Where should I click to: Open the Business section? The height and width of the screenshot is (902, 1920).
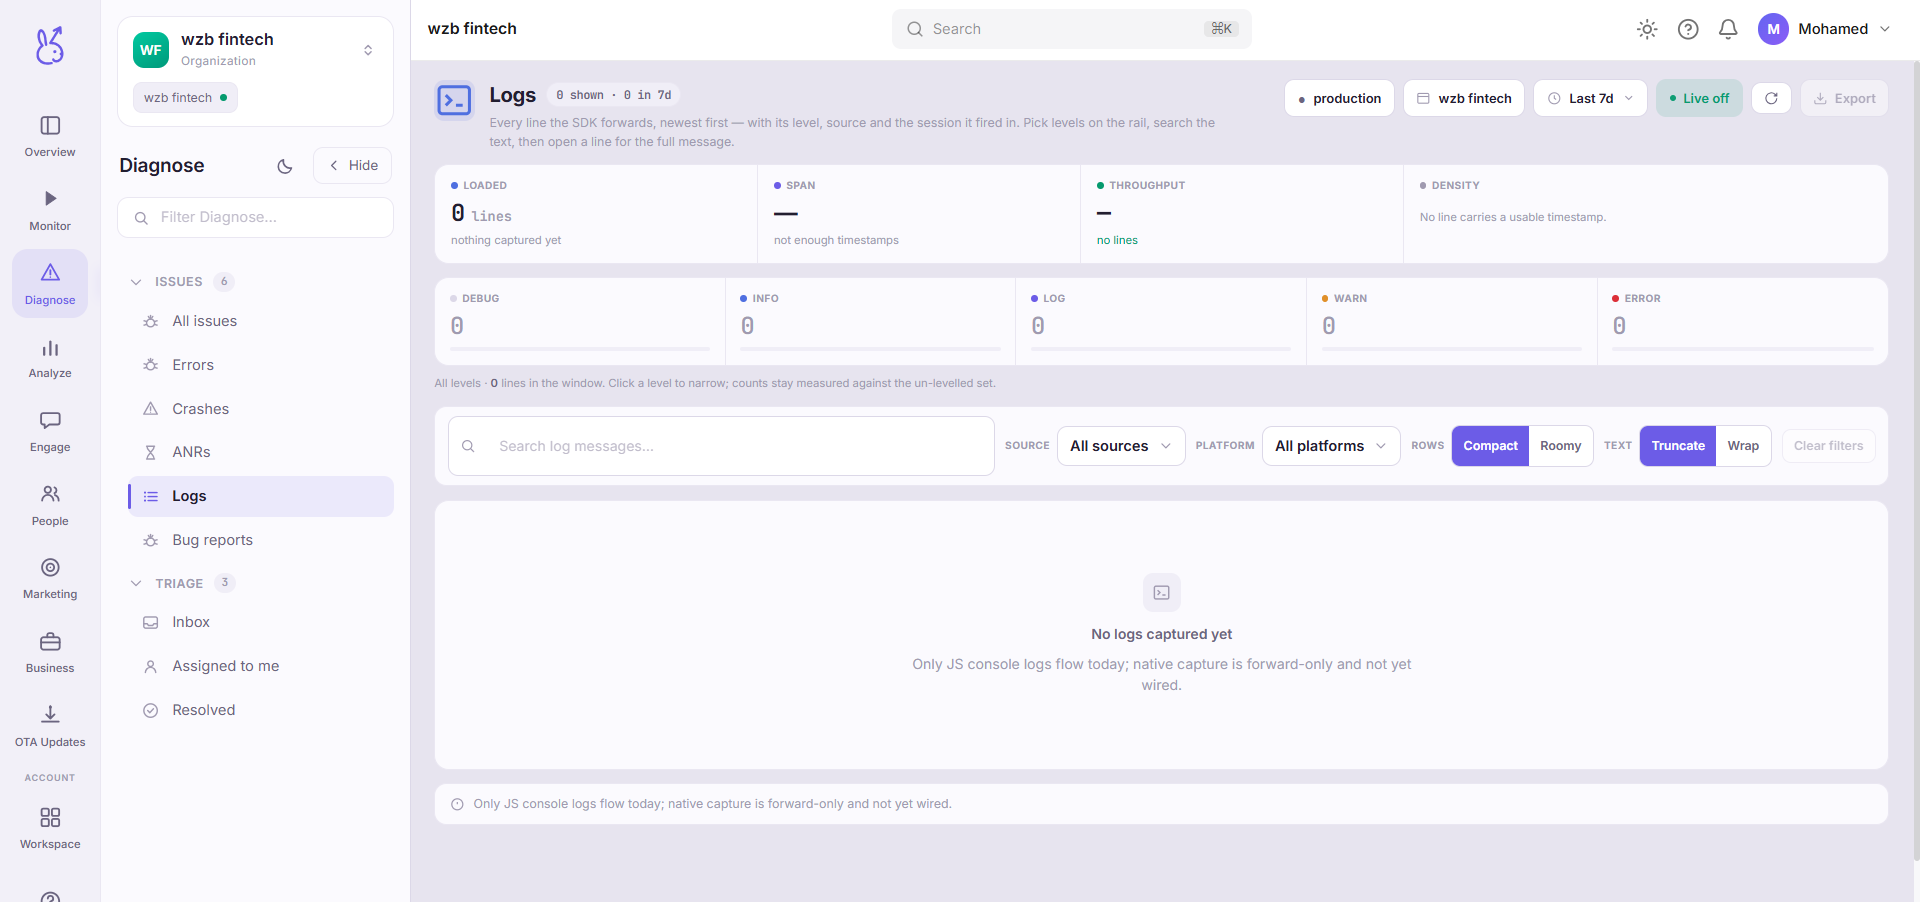tap(50, 653)
